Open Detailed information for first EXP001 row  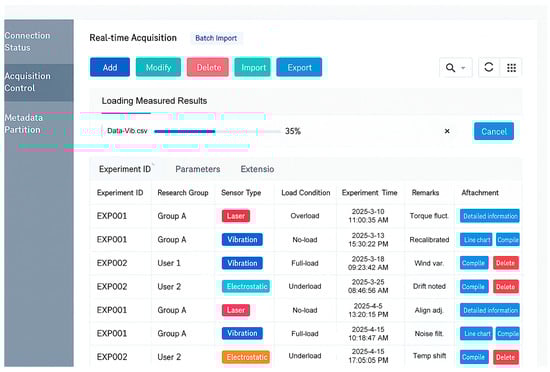click(x=490, y=216)
